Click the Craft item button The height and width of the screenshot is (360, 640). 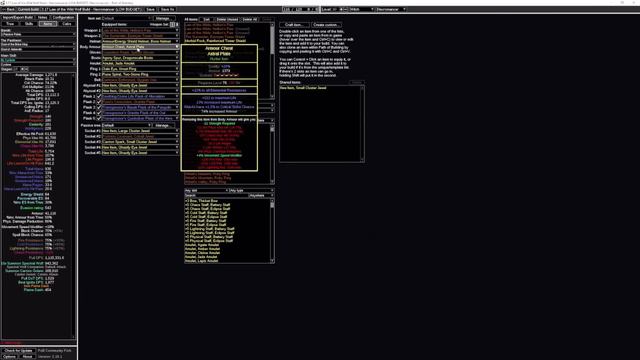[x=294, y=25]
